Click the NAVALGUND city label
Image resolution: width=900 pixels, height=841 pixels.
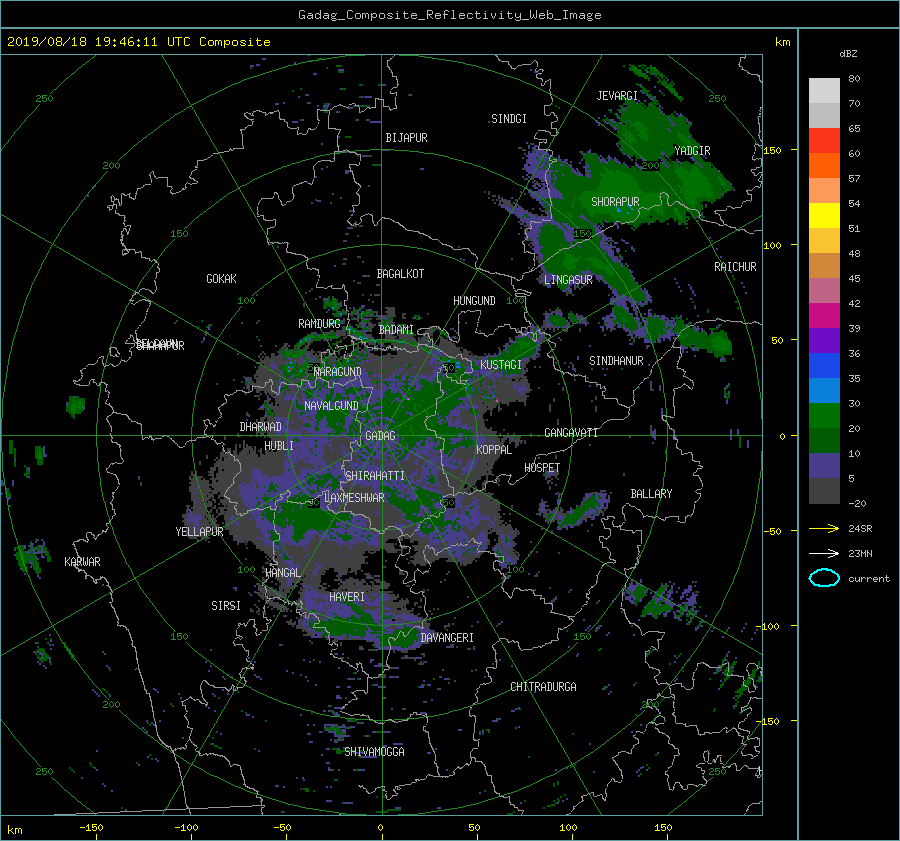[331, 406]
